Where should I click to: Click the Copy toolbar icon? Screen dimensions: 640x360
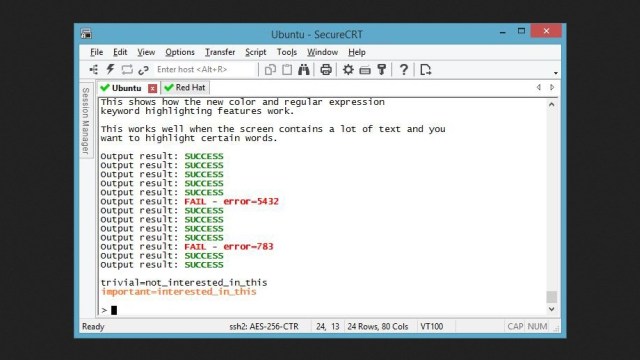point(270,70)
